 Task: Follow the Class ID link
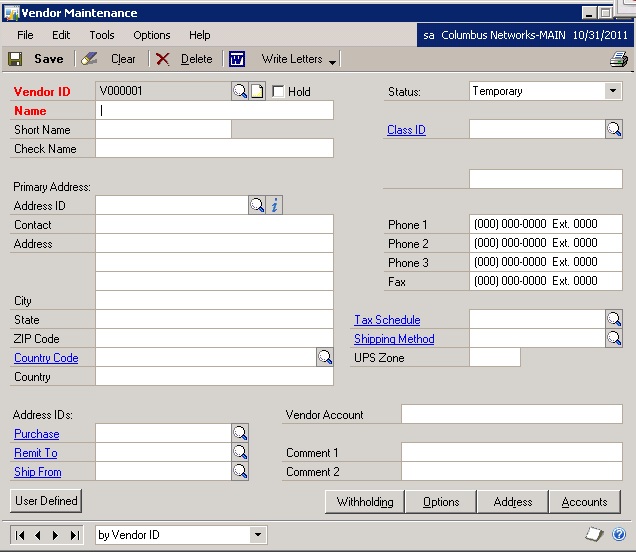tap(406, 130)
